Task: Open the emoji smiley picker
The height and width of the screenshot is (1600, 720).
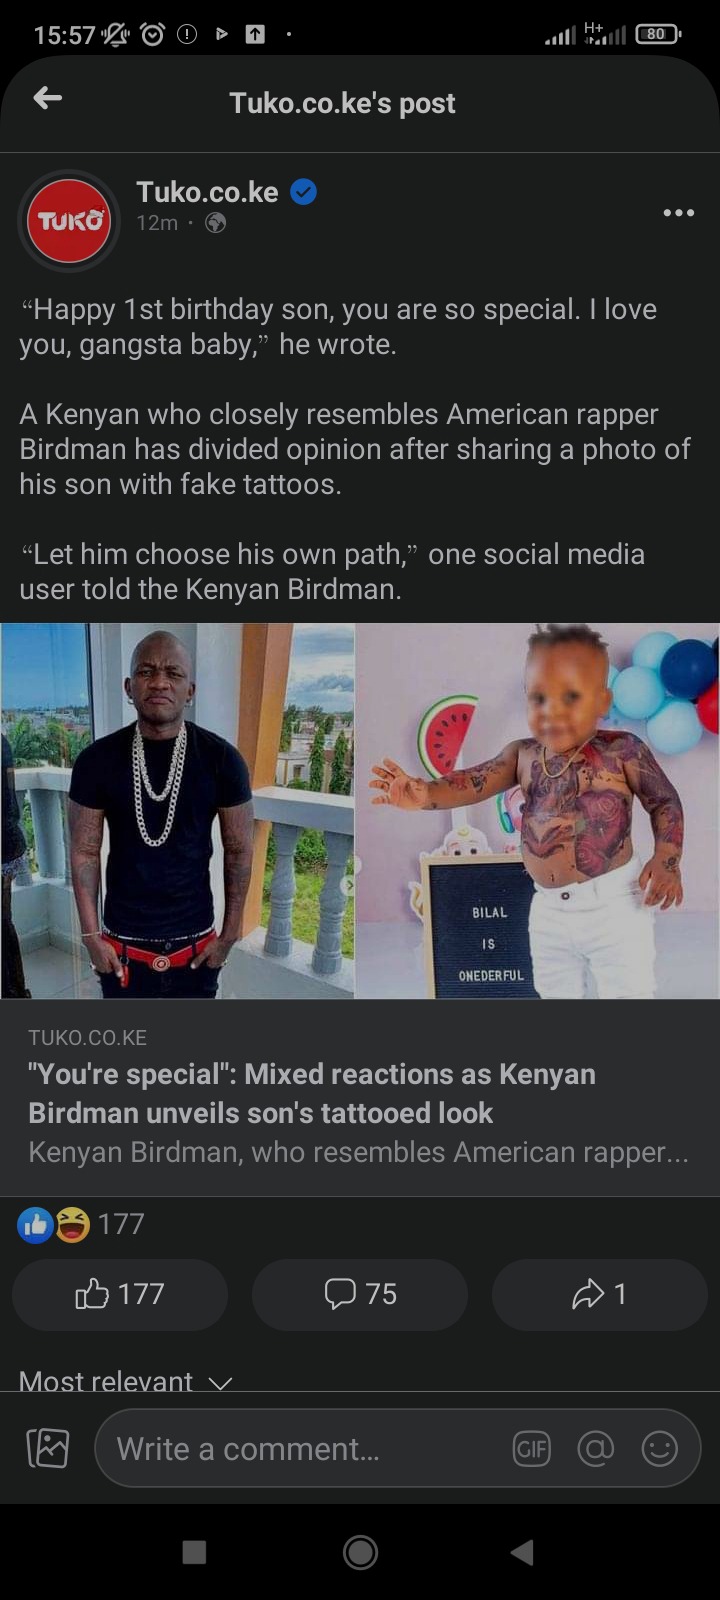Action: (x=659, y=1448)
